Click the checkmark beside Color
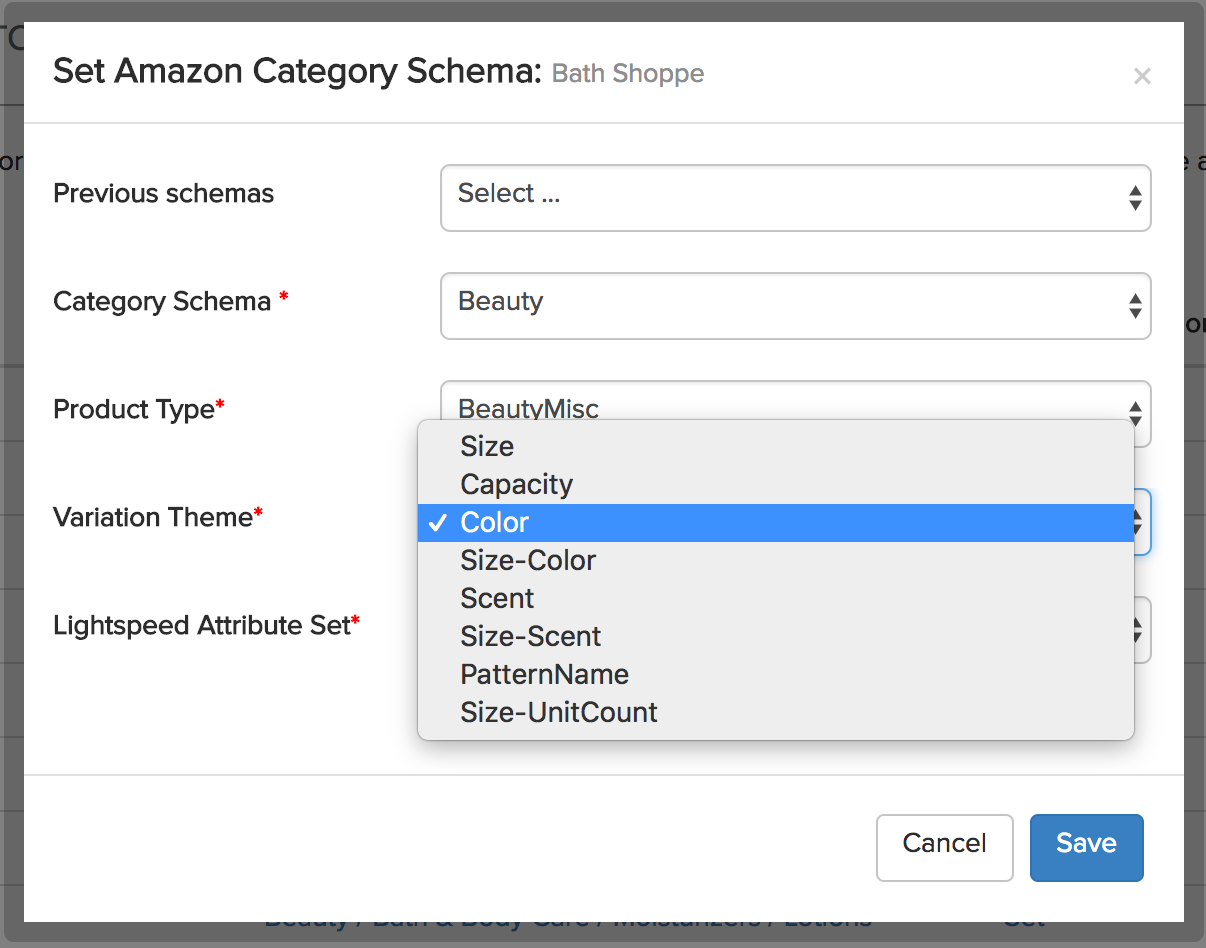Image resolution: width=1206 pixels, height=948 pixels. 437,523
